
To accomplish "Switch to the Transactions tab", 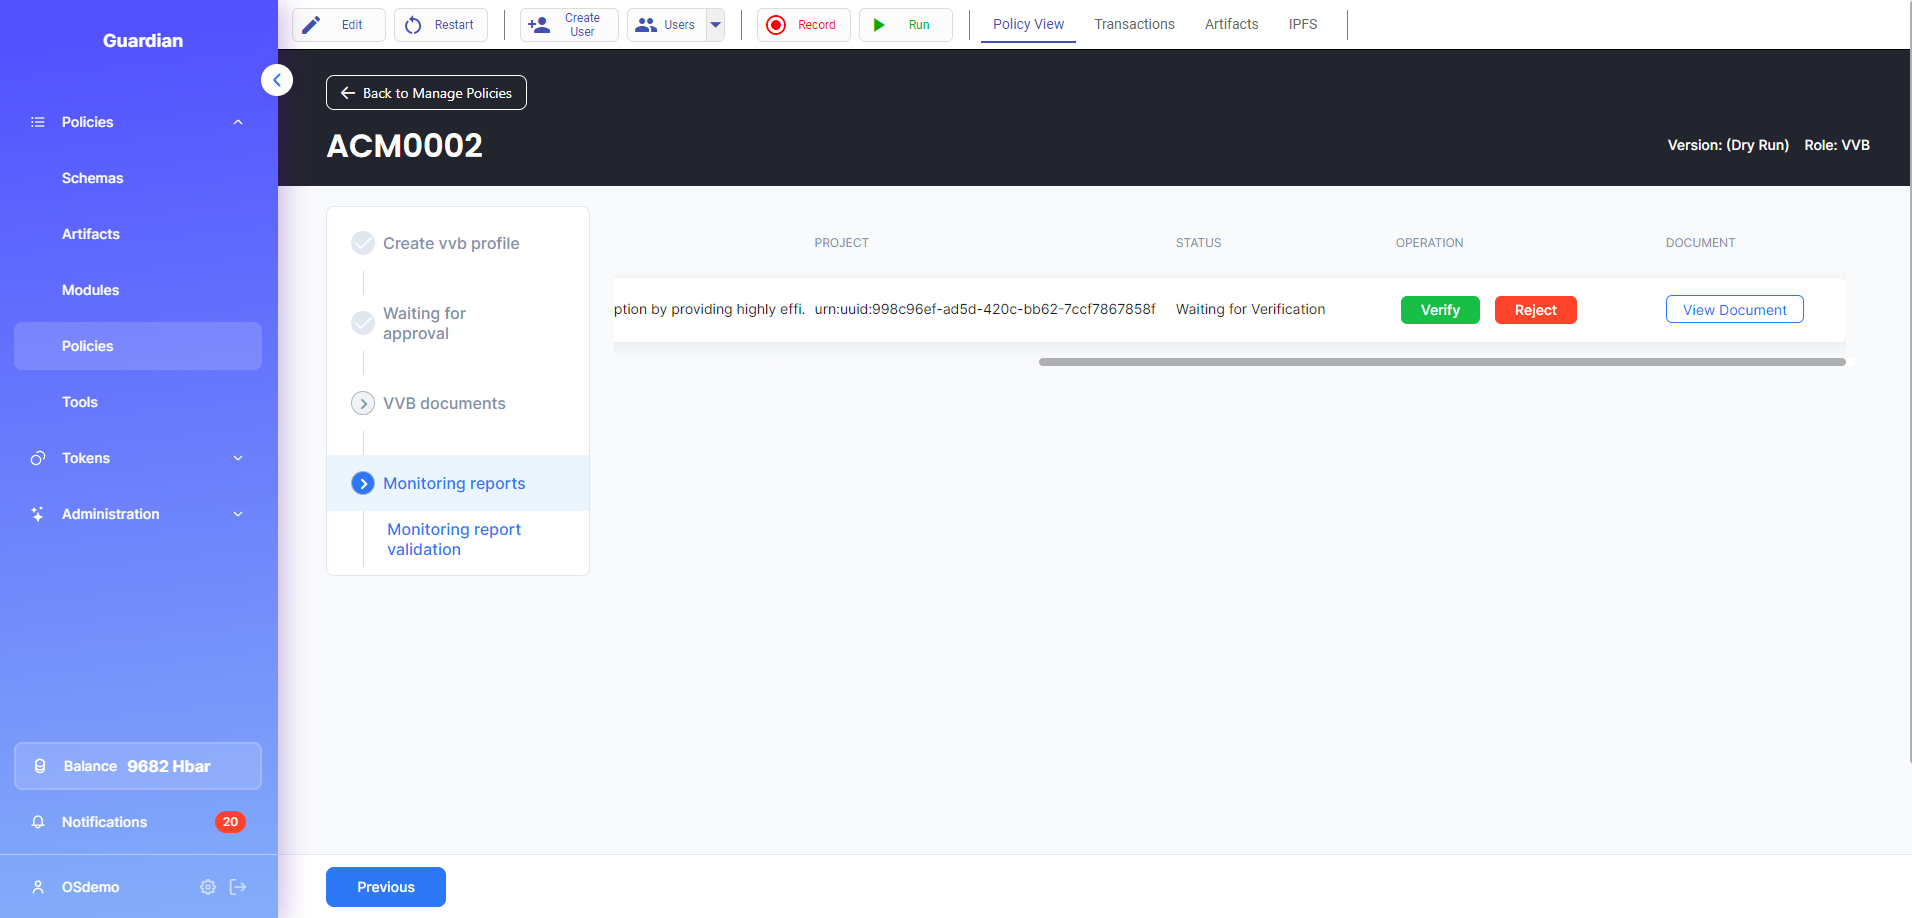I will coord(1134,24).
